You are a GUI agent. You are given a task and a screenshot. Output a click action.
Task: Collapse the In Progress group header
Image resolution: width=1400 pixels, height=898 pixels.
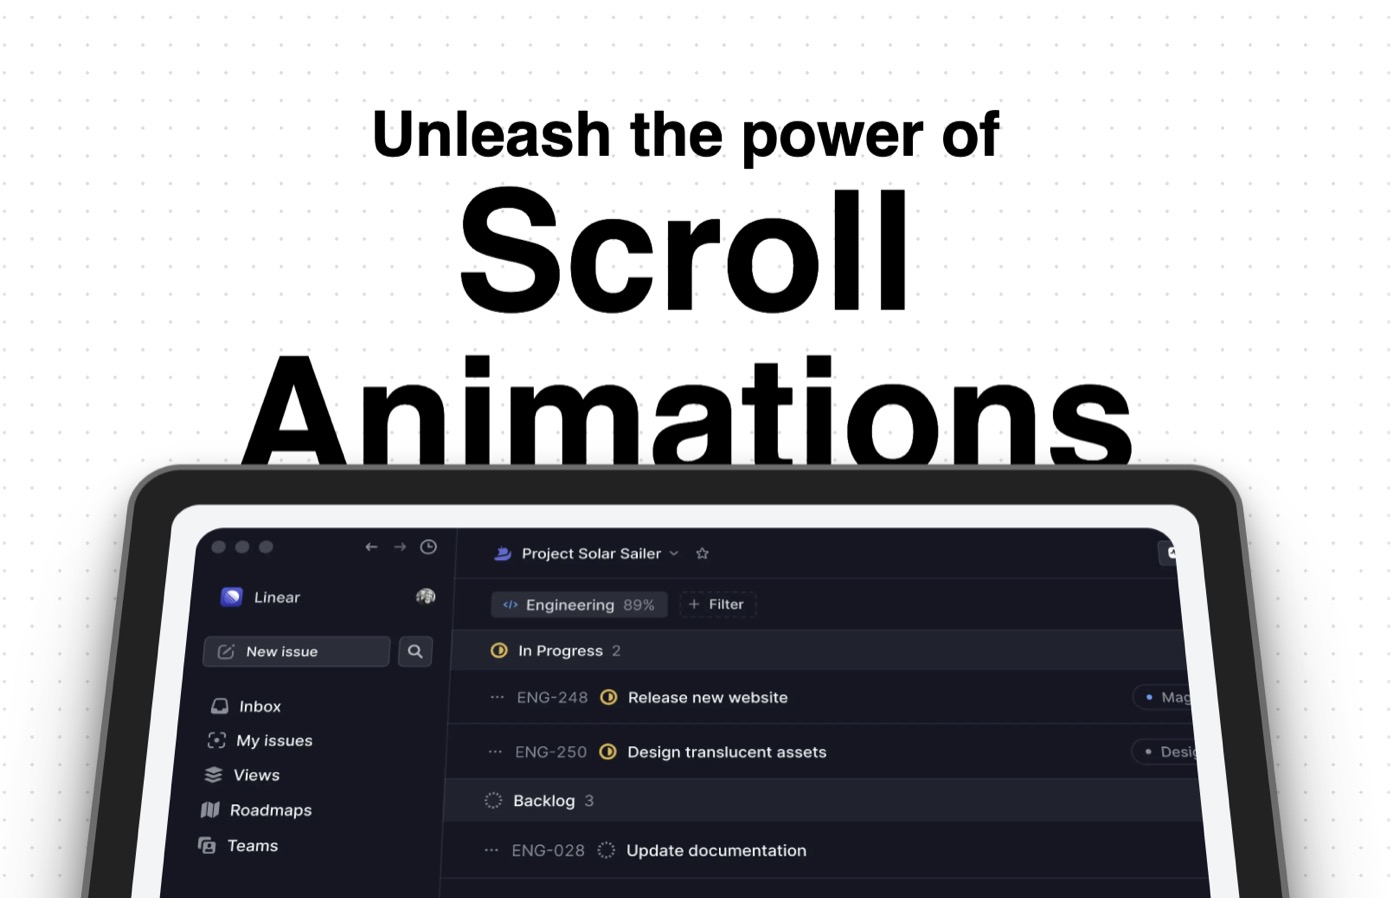click(x=820, y=651)
